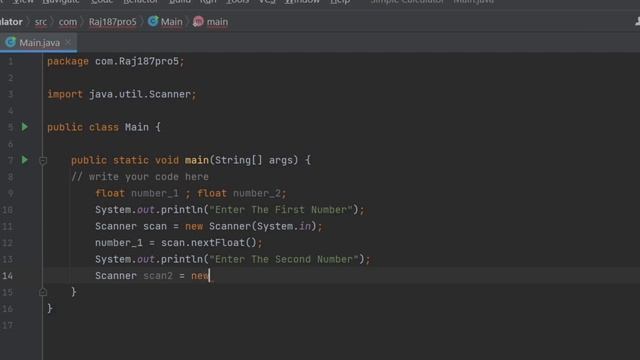
Task: Open the src breadcrumb
Action: click(x=40, y=22)
